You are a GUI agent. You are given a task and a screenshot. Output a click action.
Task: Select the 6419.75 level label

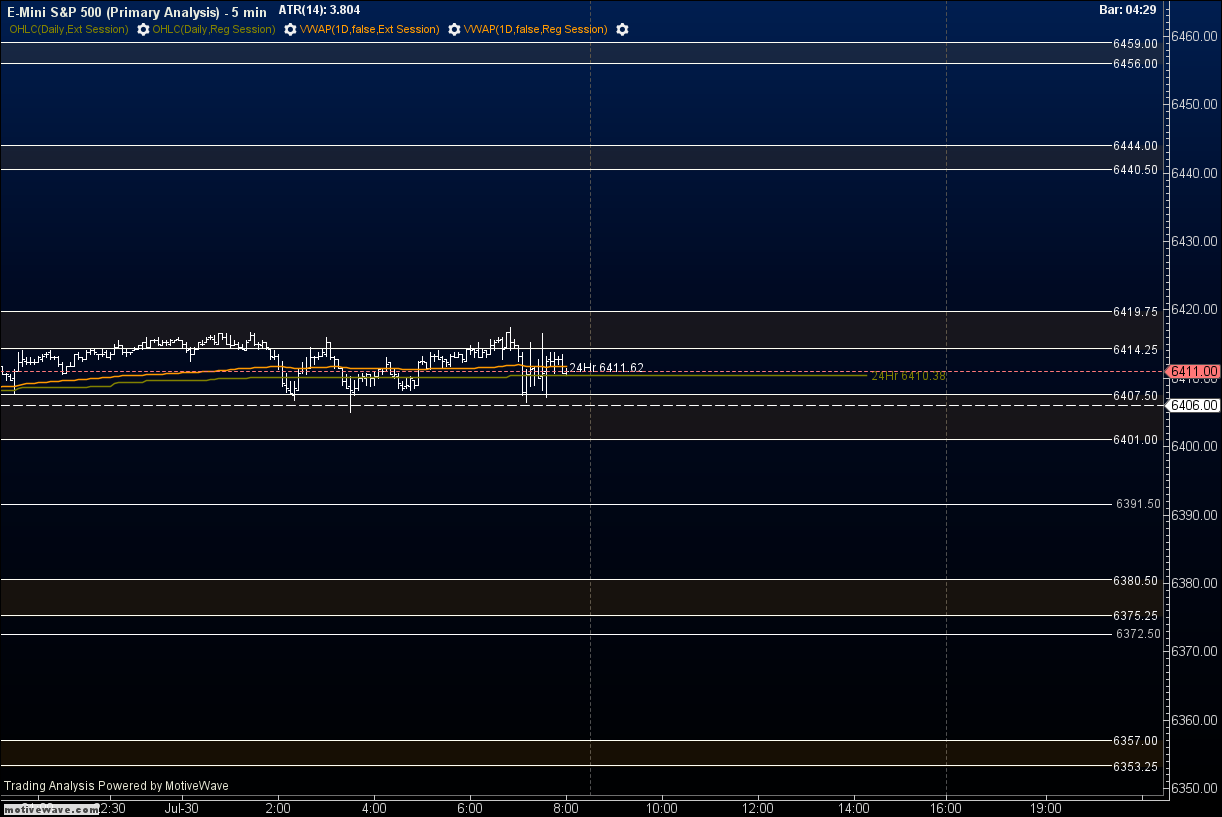click(x=1135, y=311)
